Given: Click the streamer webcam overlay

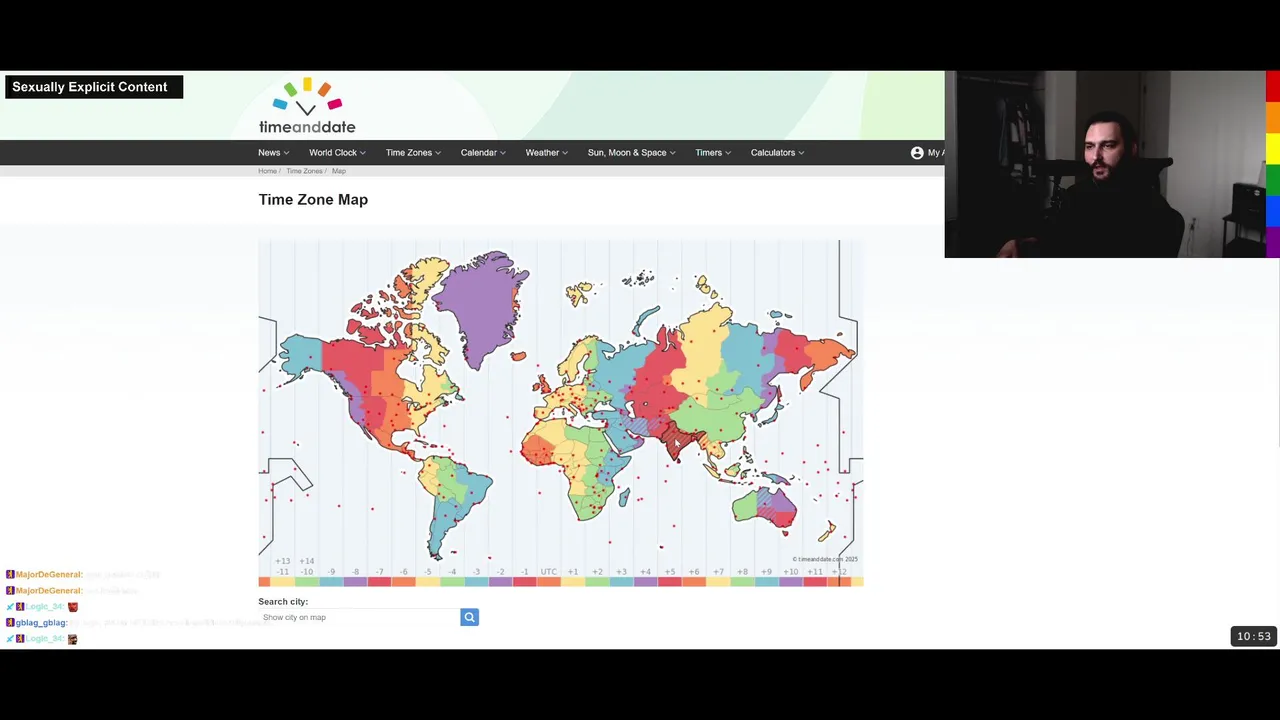Looking at the screenshot, I should (x=1105, y=164).
